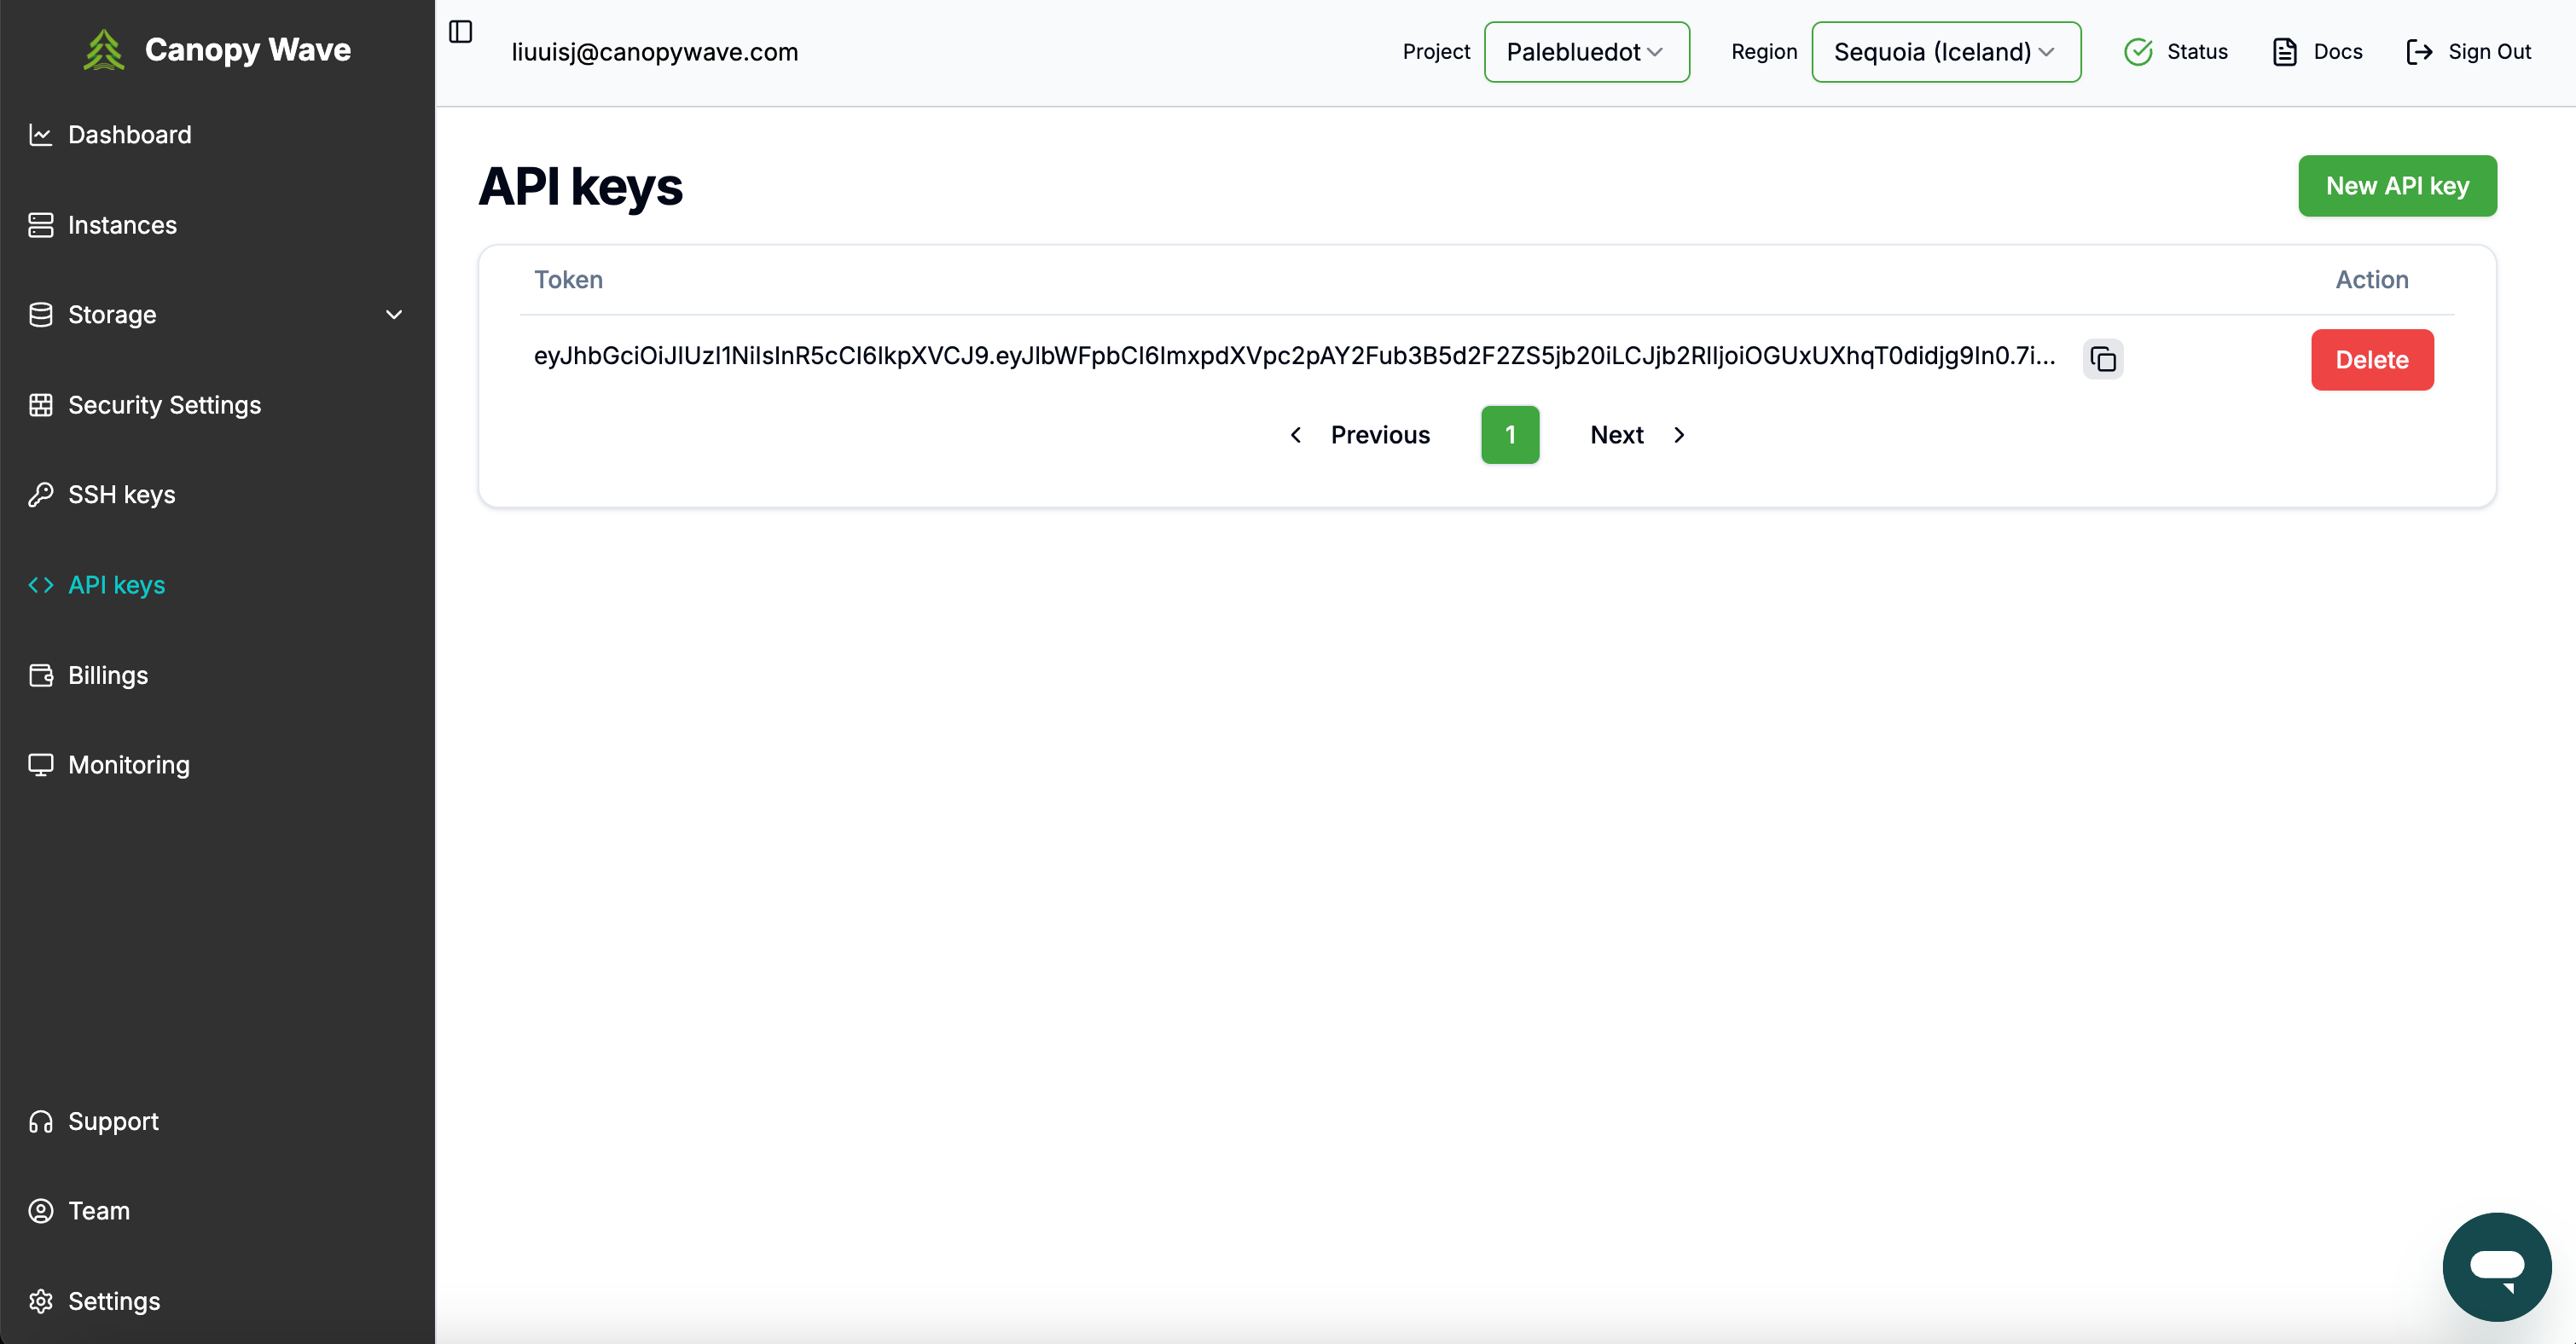The image size is (2576, 1344).
Task: Select the Dashboard icon in sidebar
Action: point(41,134)
